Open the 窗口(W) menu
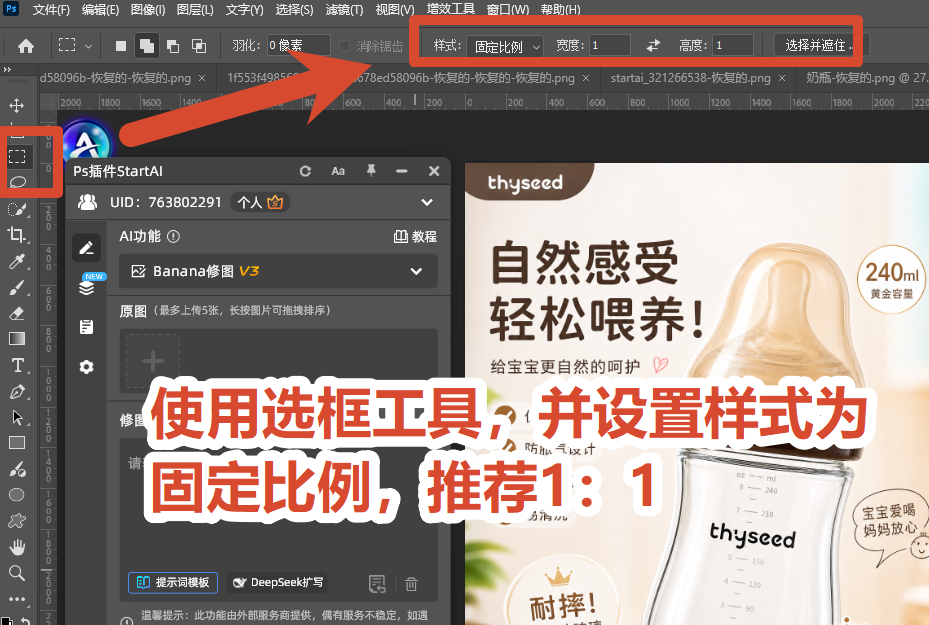The width and height of the screenshot is (929, 625). (x=508, y=9)
